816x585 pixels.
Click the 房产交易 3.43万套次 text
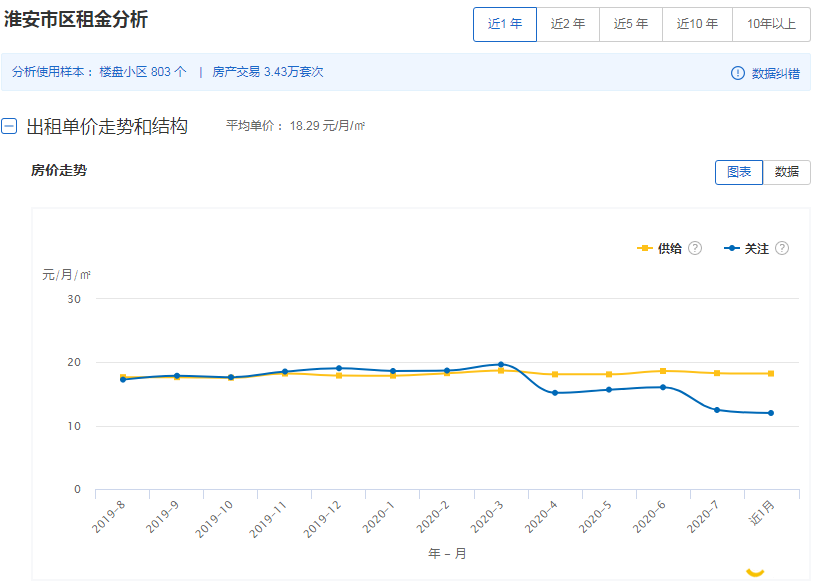(x=267, y=72)
